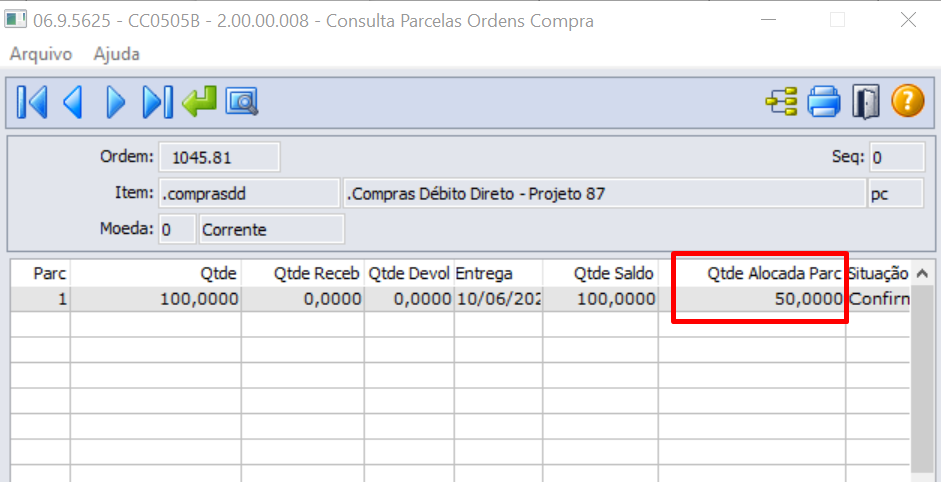Click the Ordem field 1045.81
941x482 pixels.
[219, 158]
